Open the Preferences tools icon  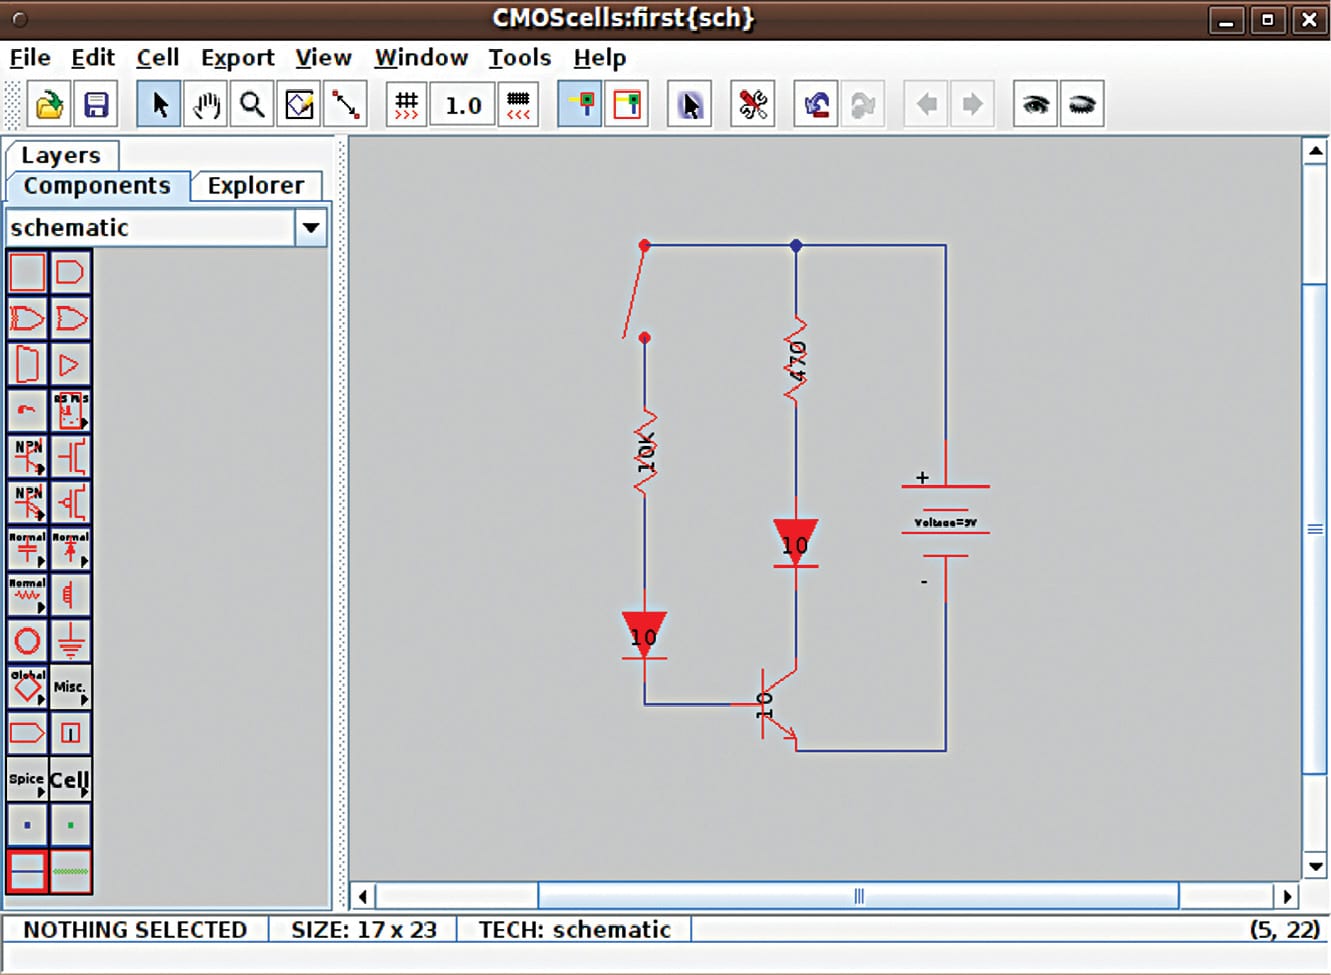click(752, 105)
